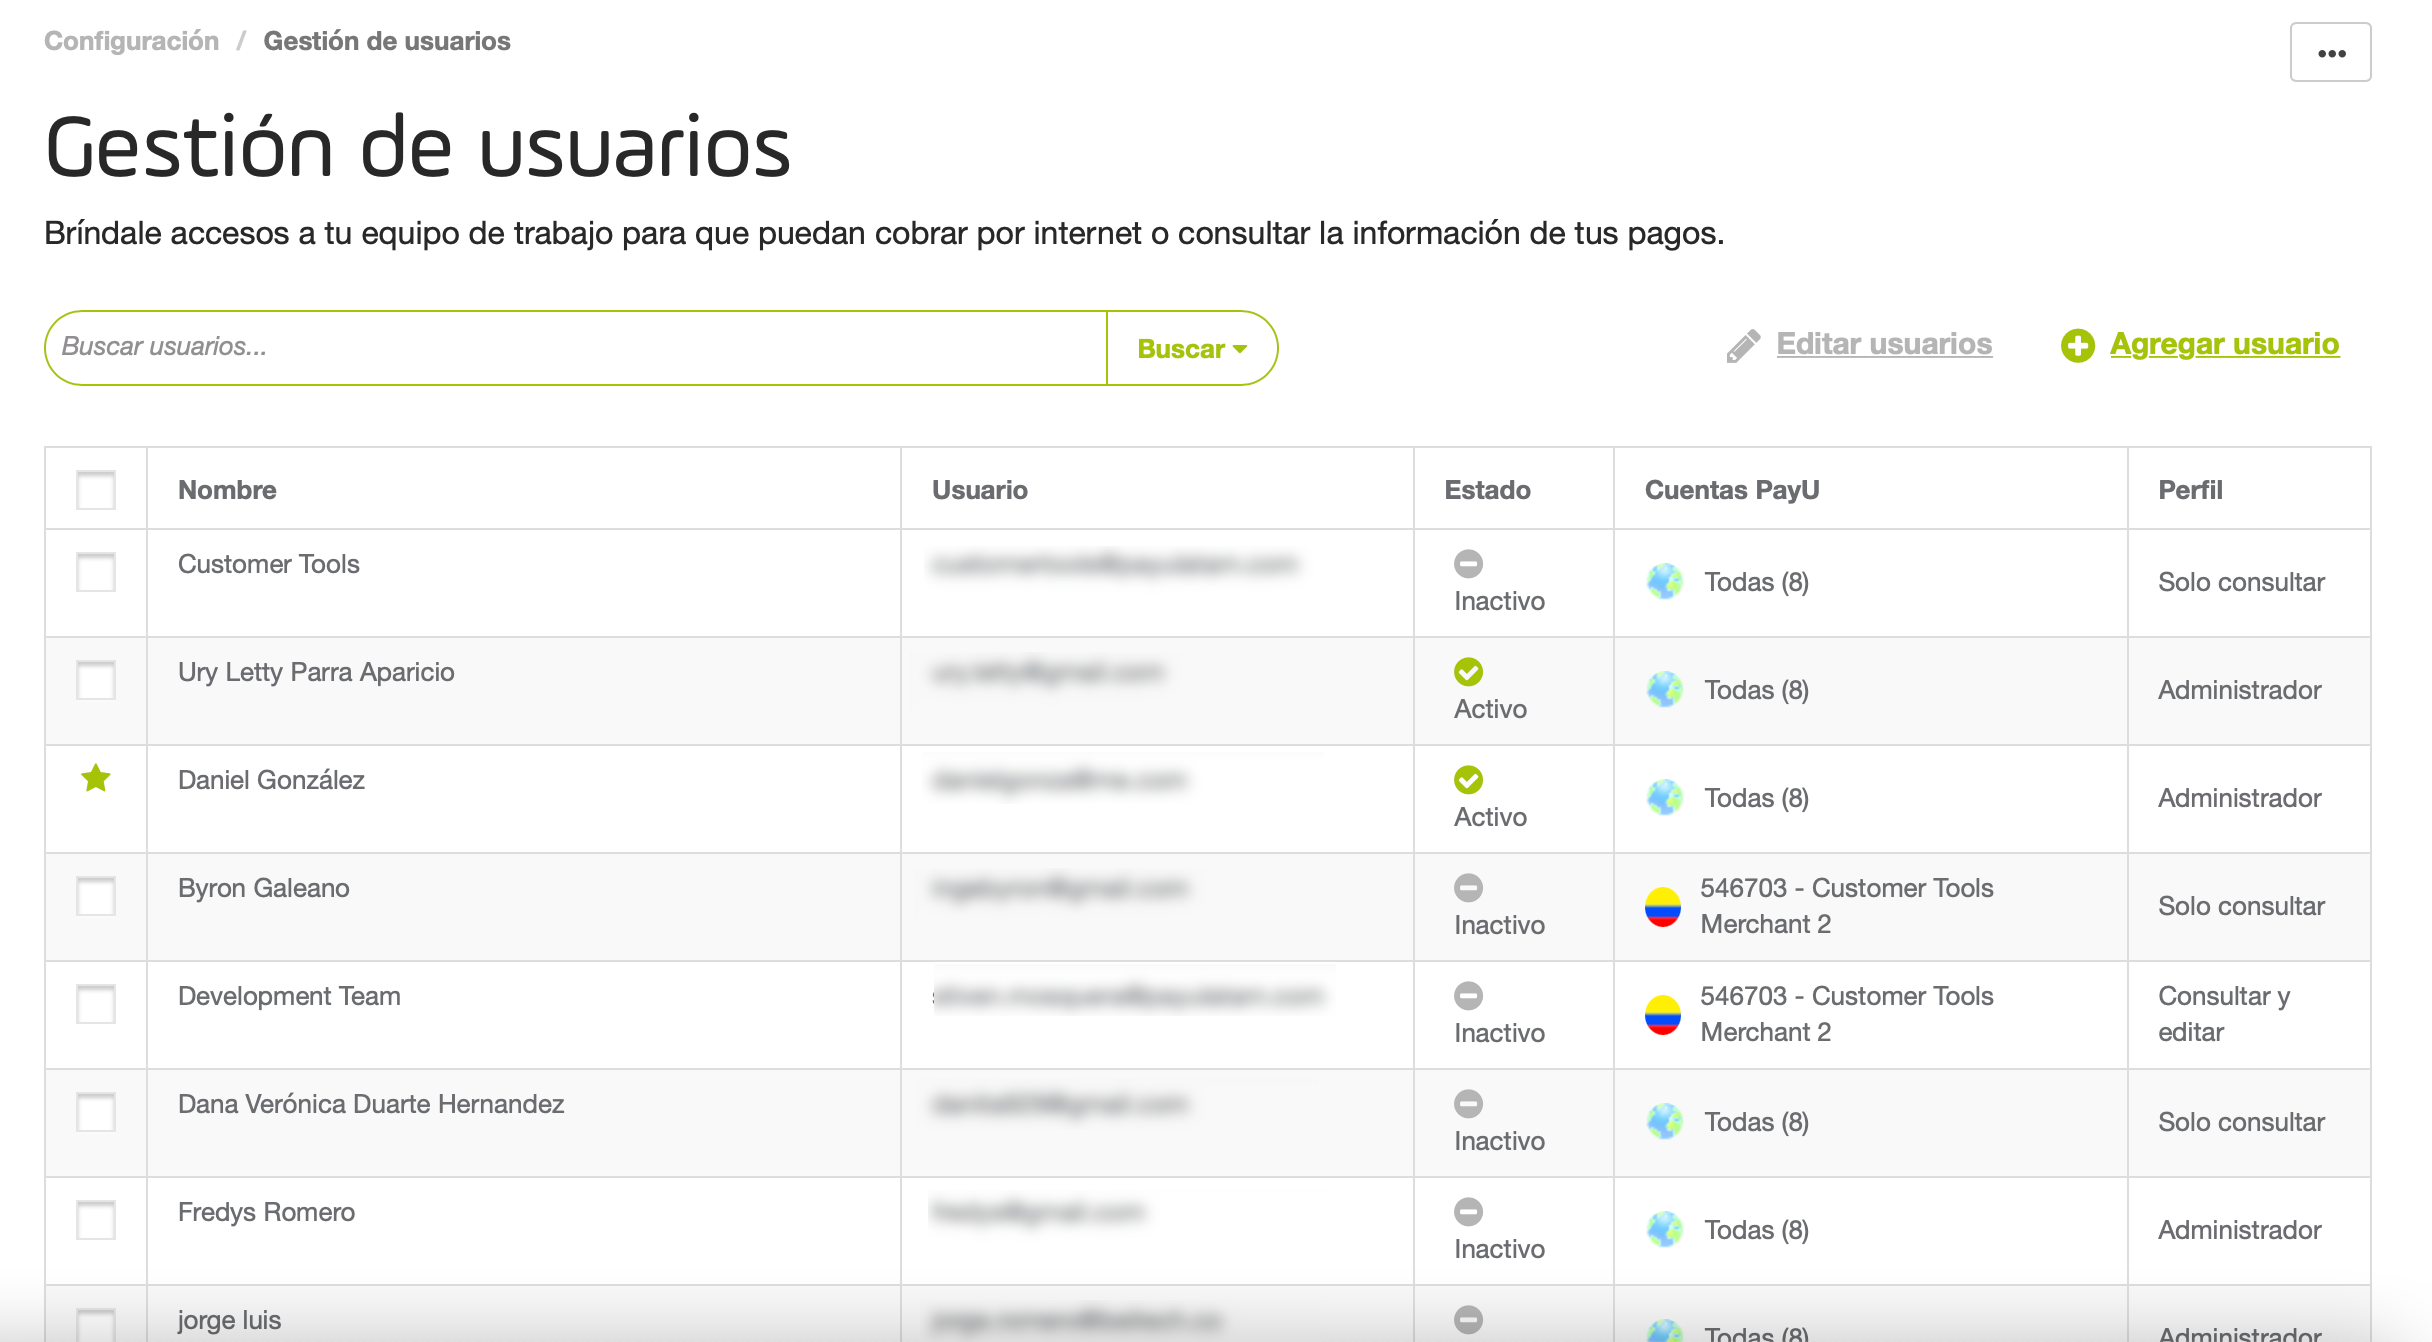Check the box for Byron Galeano

[96, 896]
